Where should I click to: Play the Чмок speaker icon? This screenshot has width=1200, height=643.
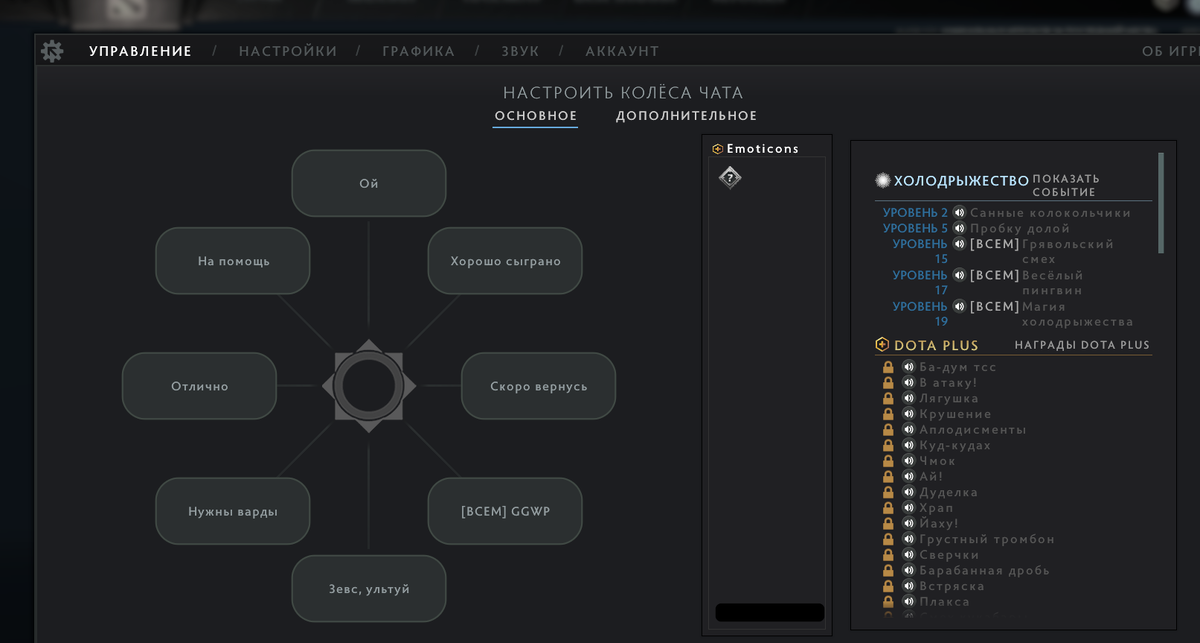coord(908,461)
